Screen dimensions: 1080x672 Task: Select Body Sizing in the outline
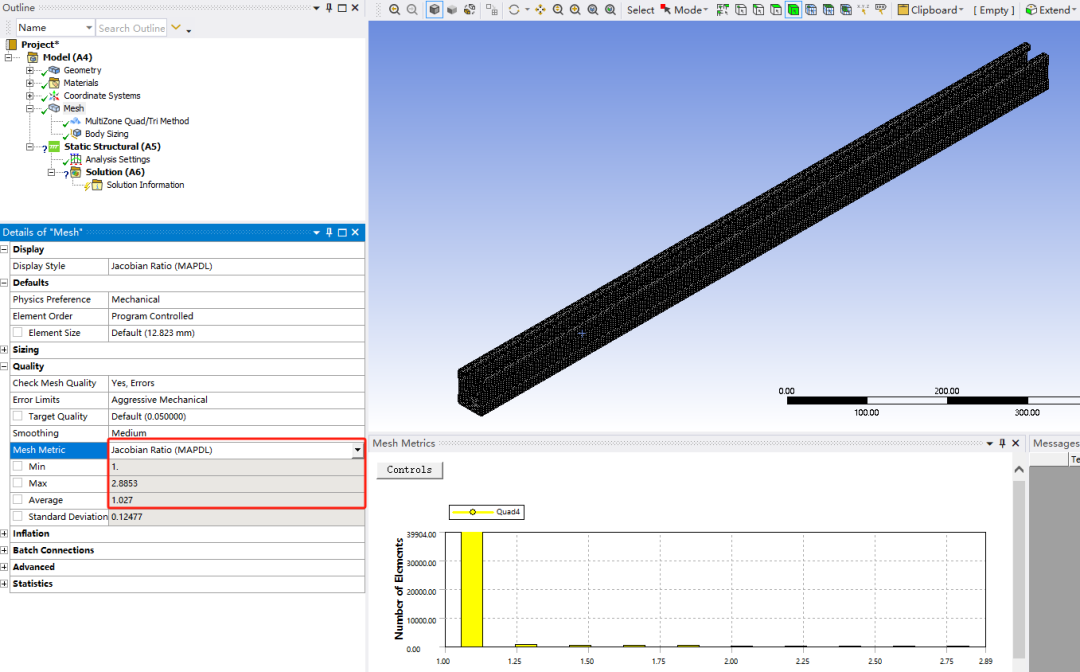coord(106,134)
